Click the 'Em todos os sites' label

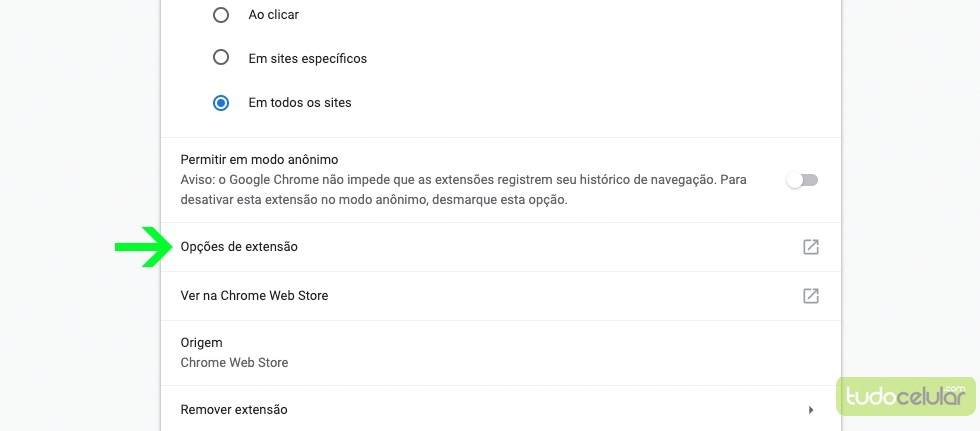300,102
